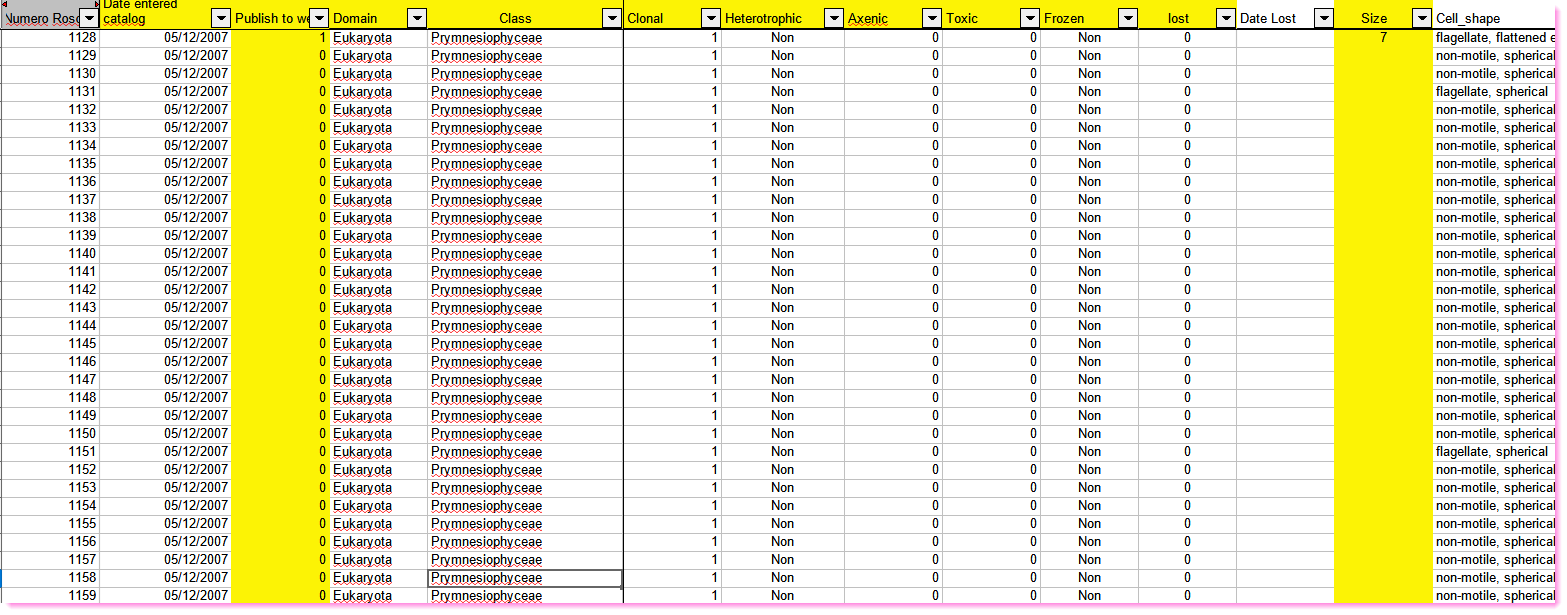Click the Class column filter arrow

tap(611, 19)
